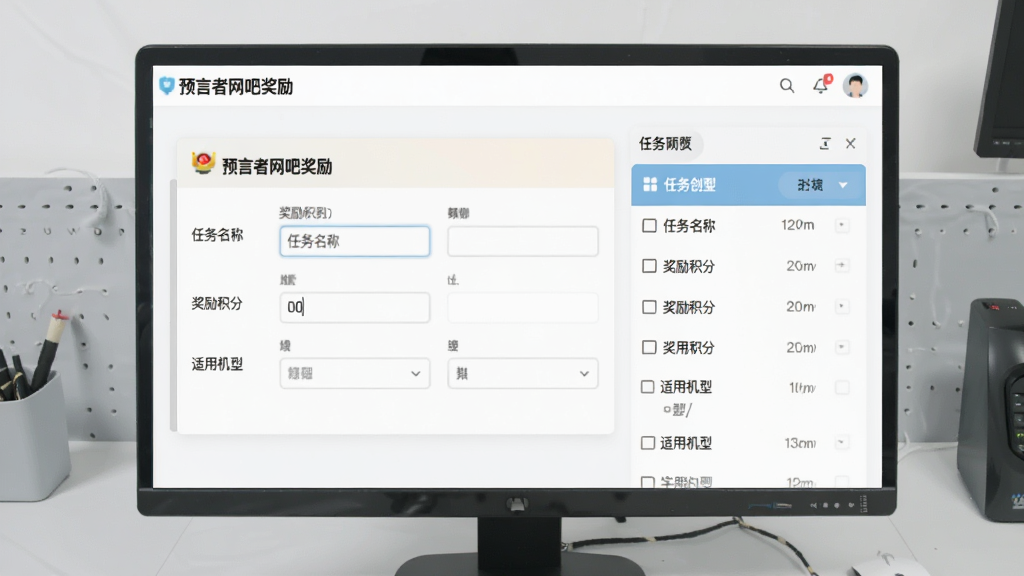Image resolution: width=1024 pixels, height=576 pixels.
Task: Click the empty input beside the 任务名称 field
Action: point(522,241)
